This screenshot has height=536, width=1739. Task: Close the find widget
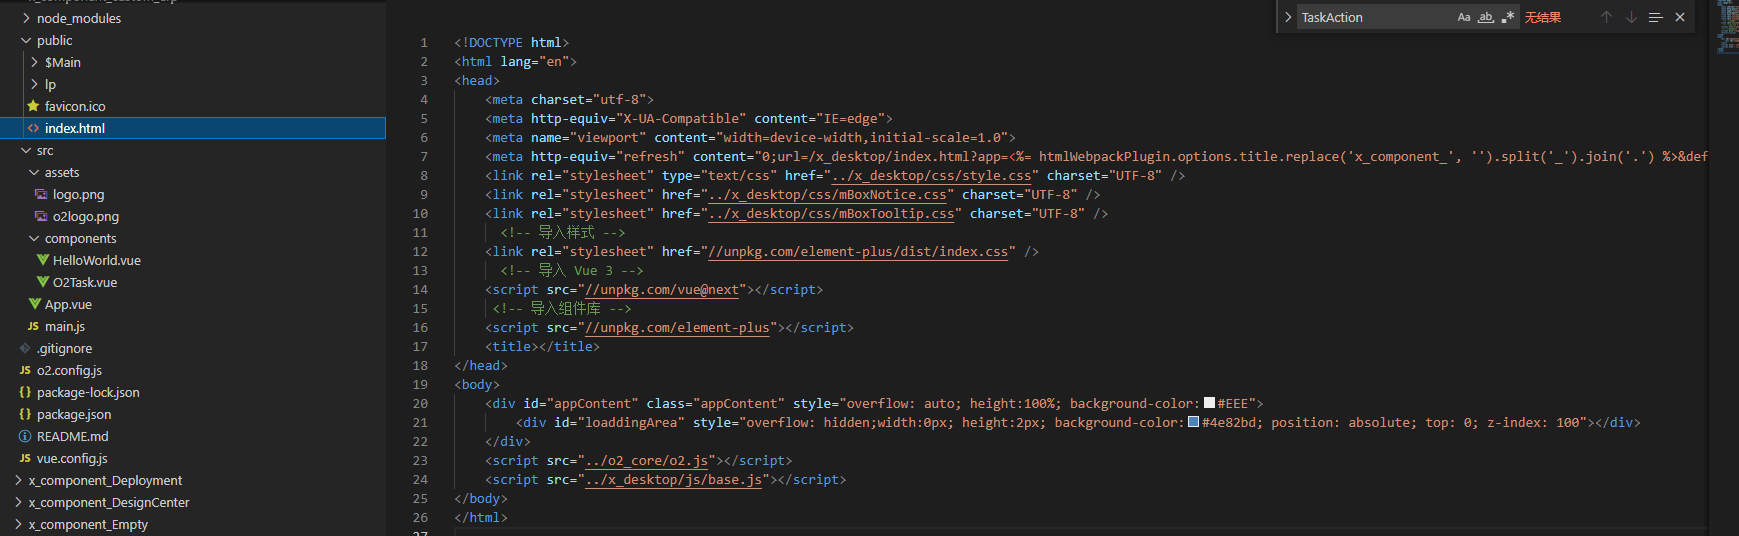(x=1680, y=17)
